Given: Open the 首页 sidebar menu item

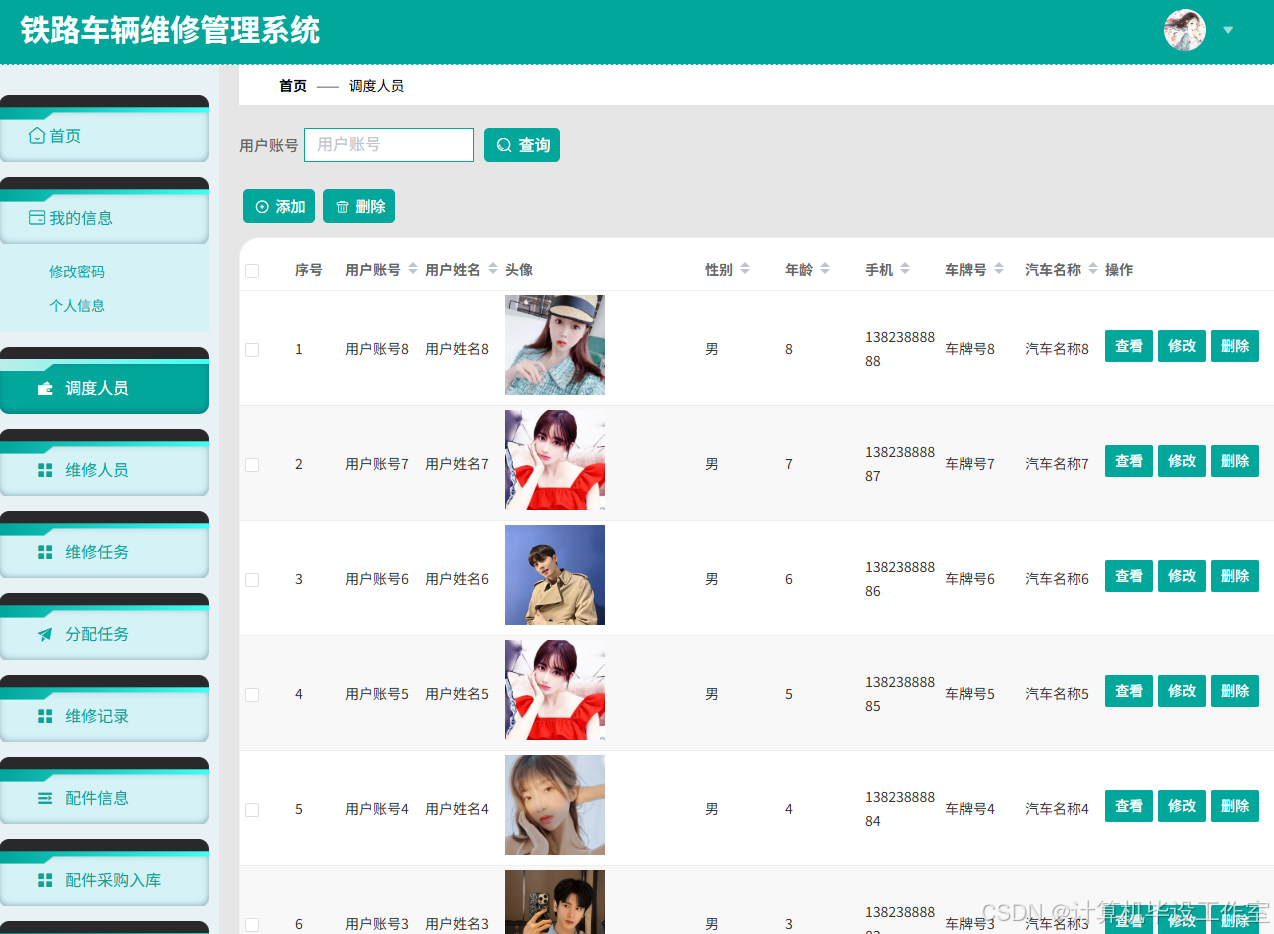Looking at the screenshot, I should tap(104, 135).
